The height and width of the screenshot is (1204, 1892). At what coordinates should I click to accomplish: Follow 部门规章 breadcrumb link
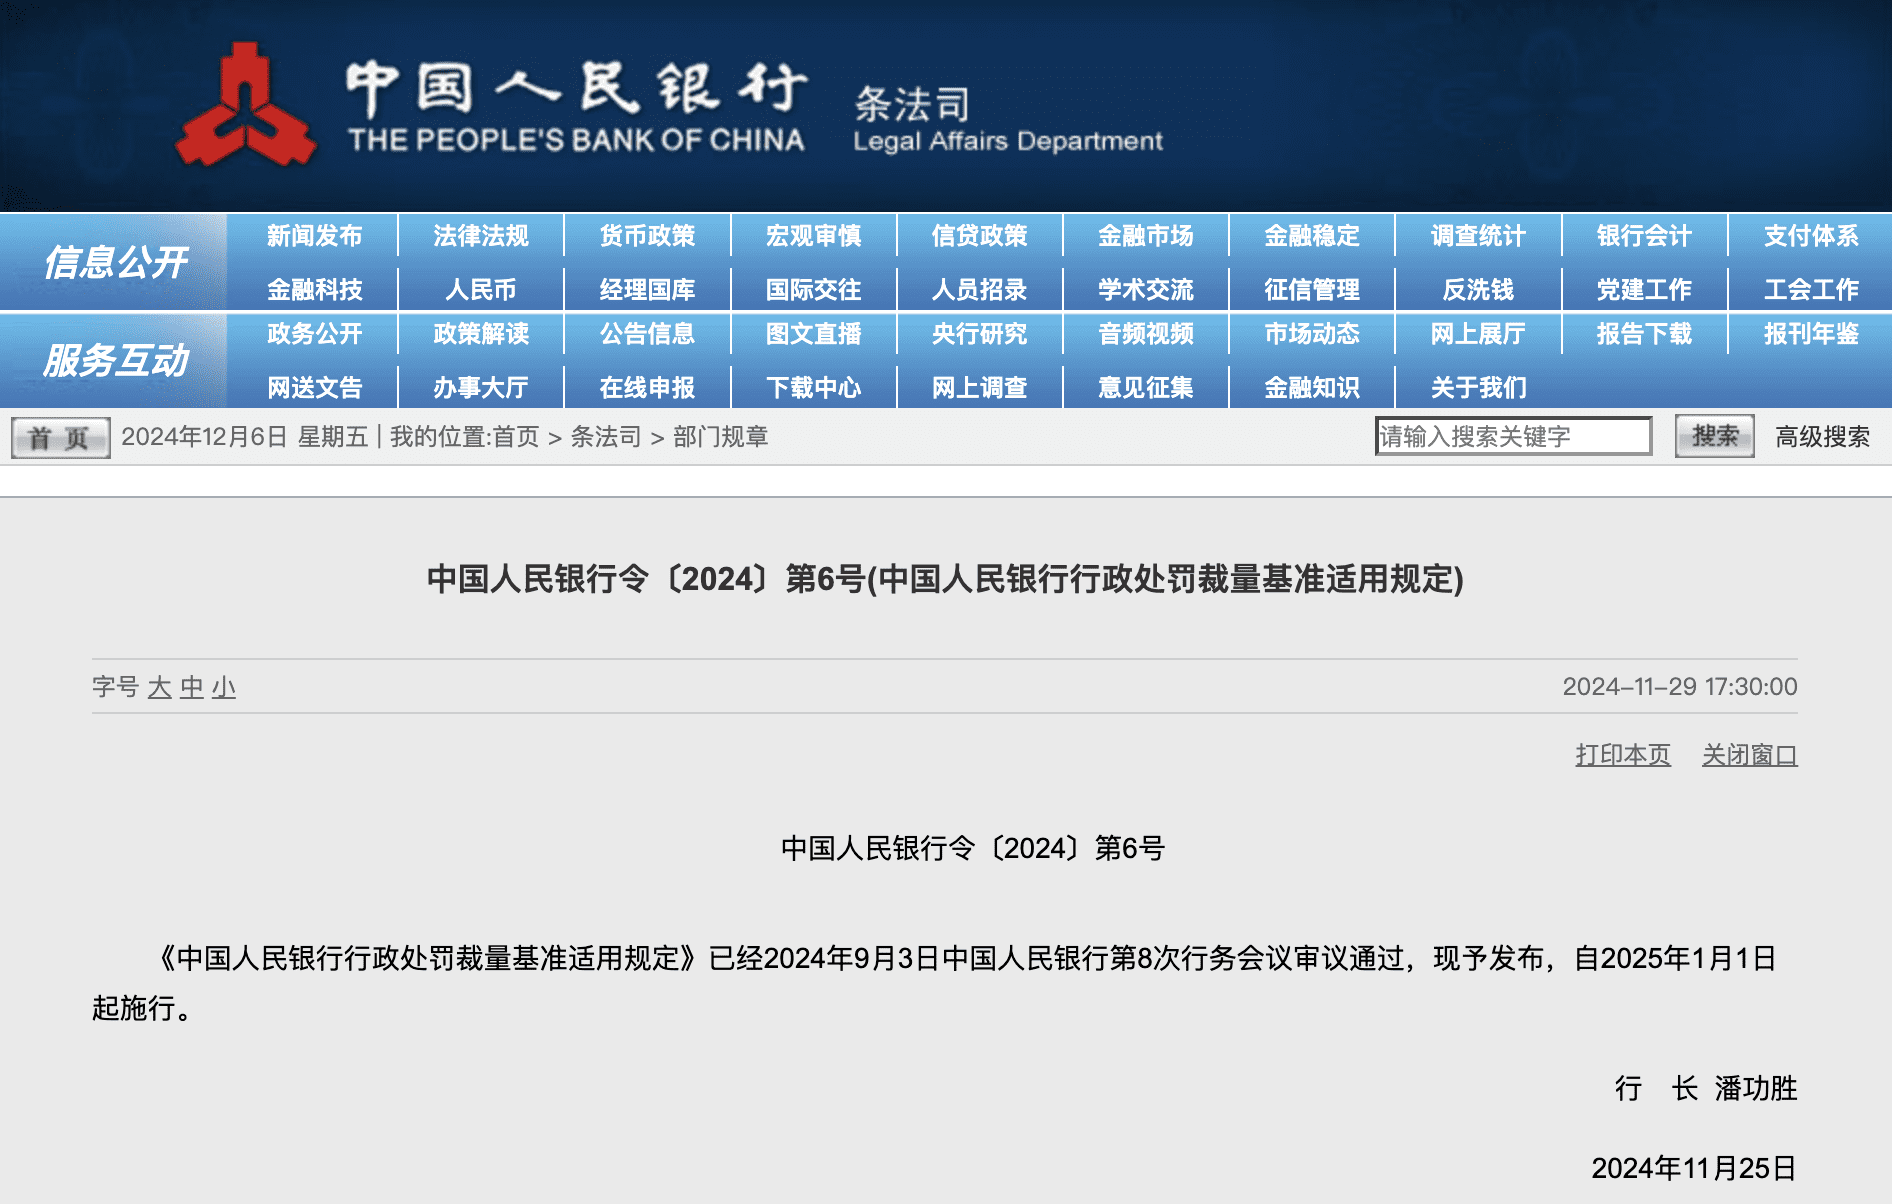click(x=720, y=437)
